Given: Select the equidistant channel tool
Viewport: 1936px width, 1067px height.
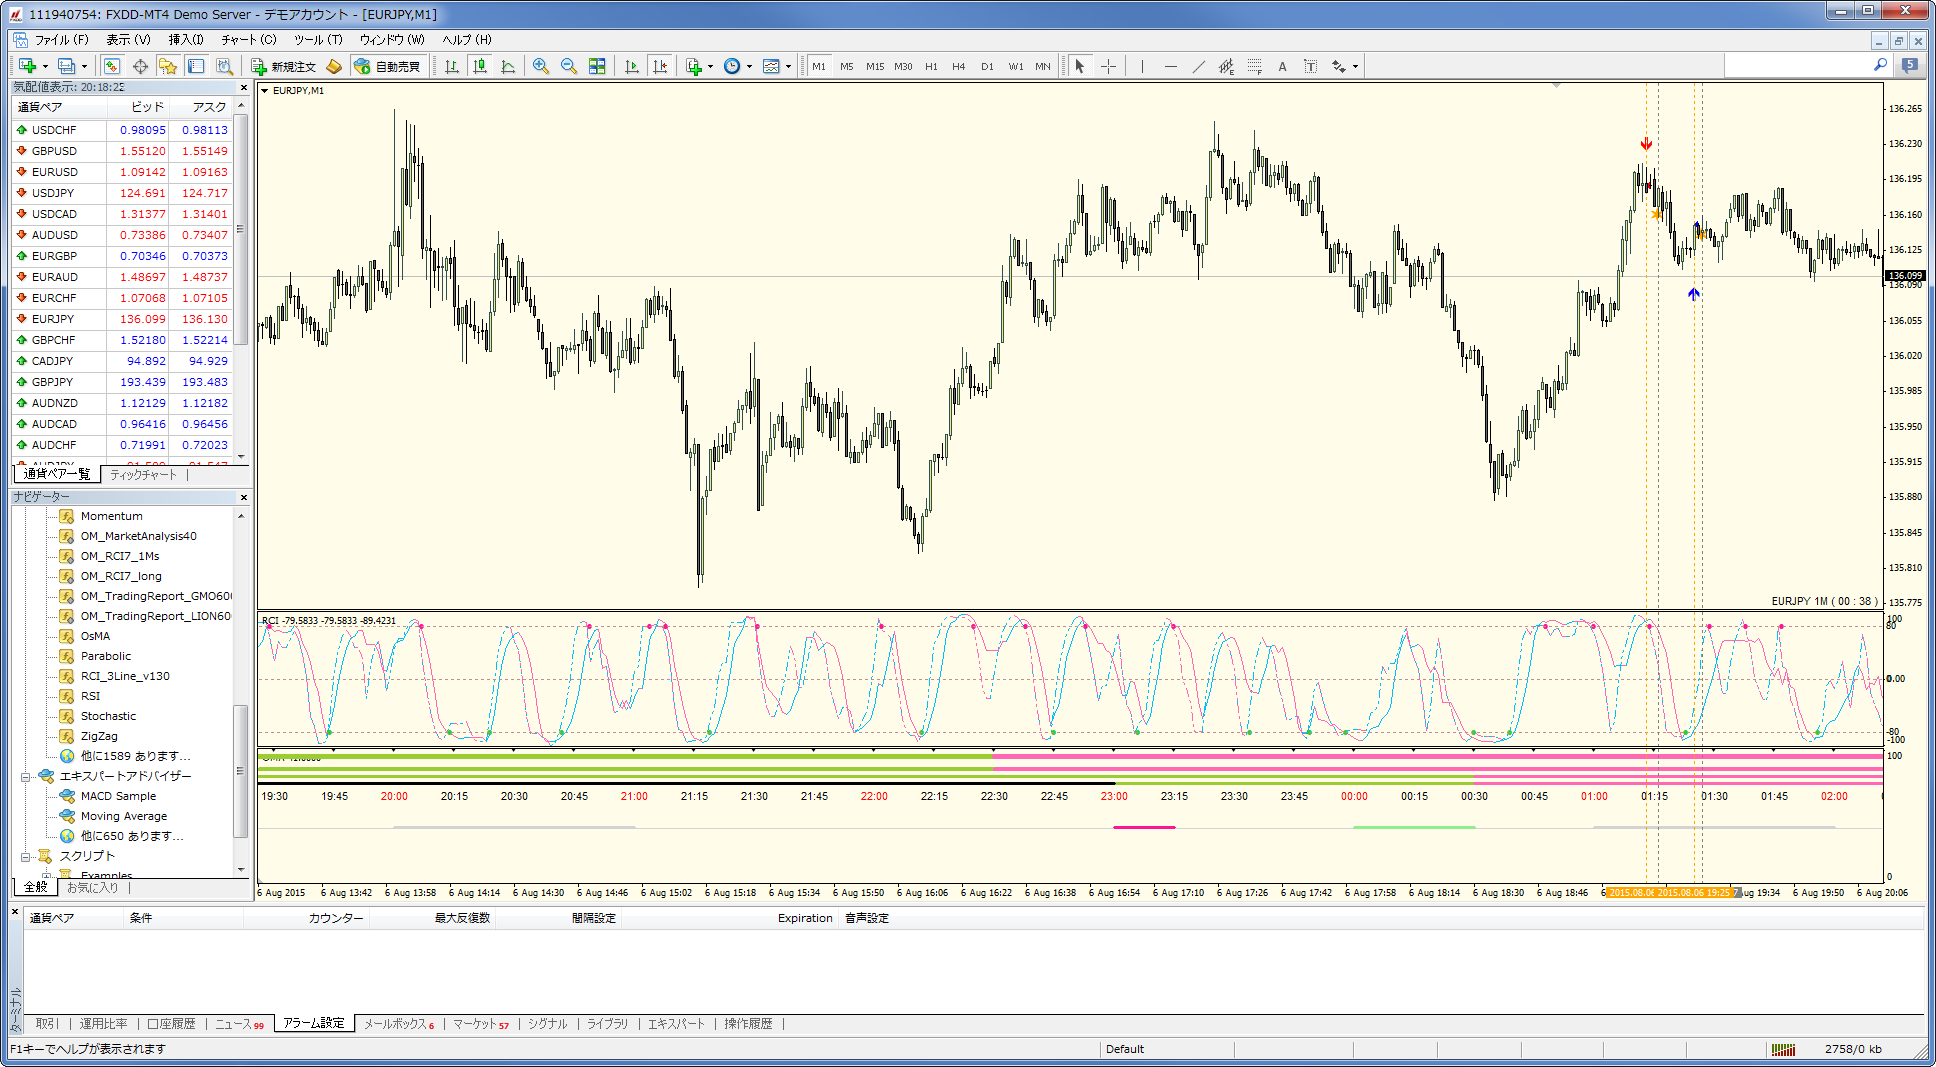Looking at the screenshot, I should pyautogui.click(x=1226, y=66).
